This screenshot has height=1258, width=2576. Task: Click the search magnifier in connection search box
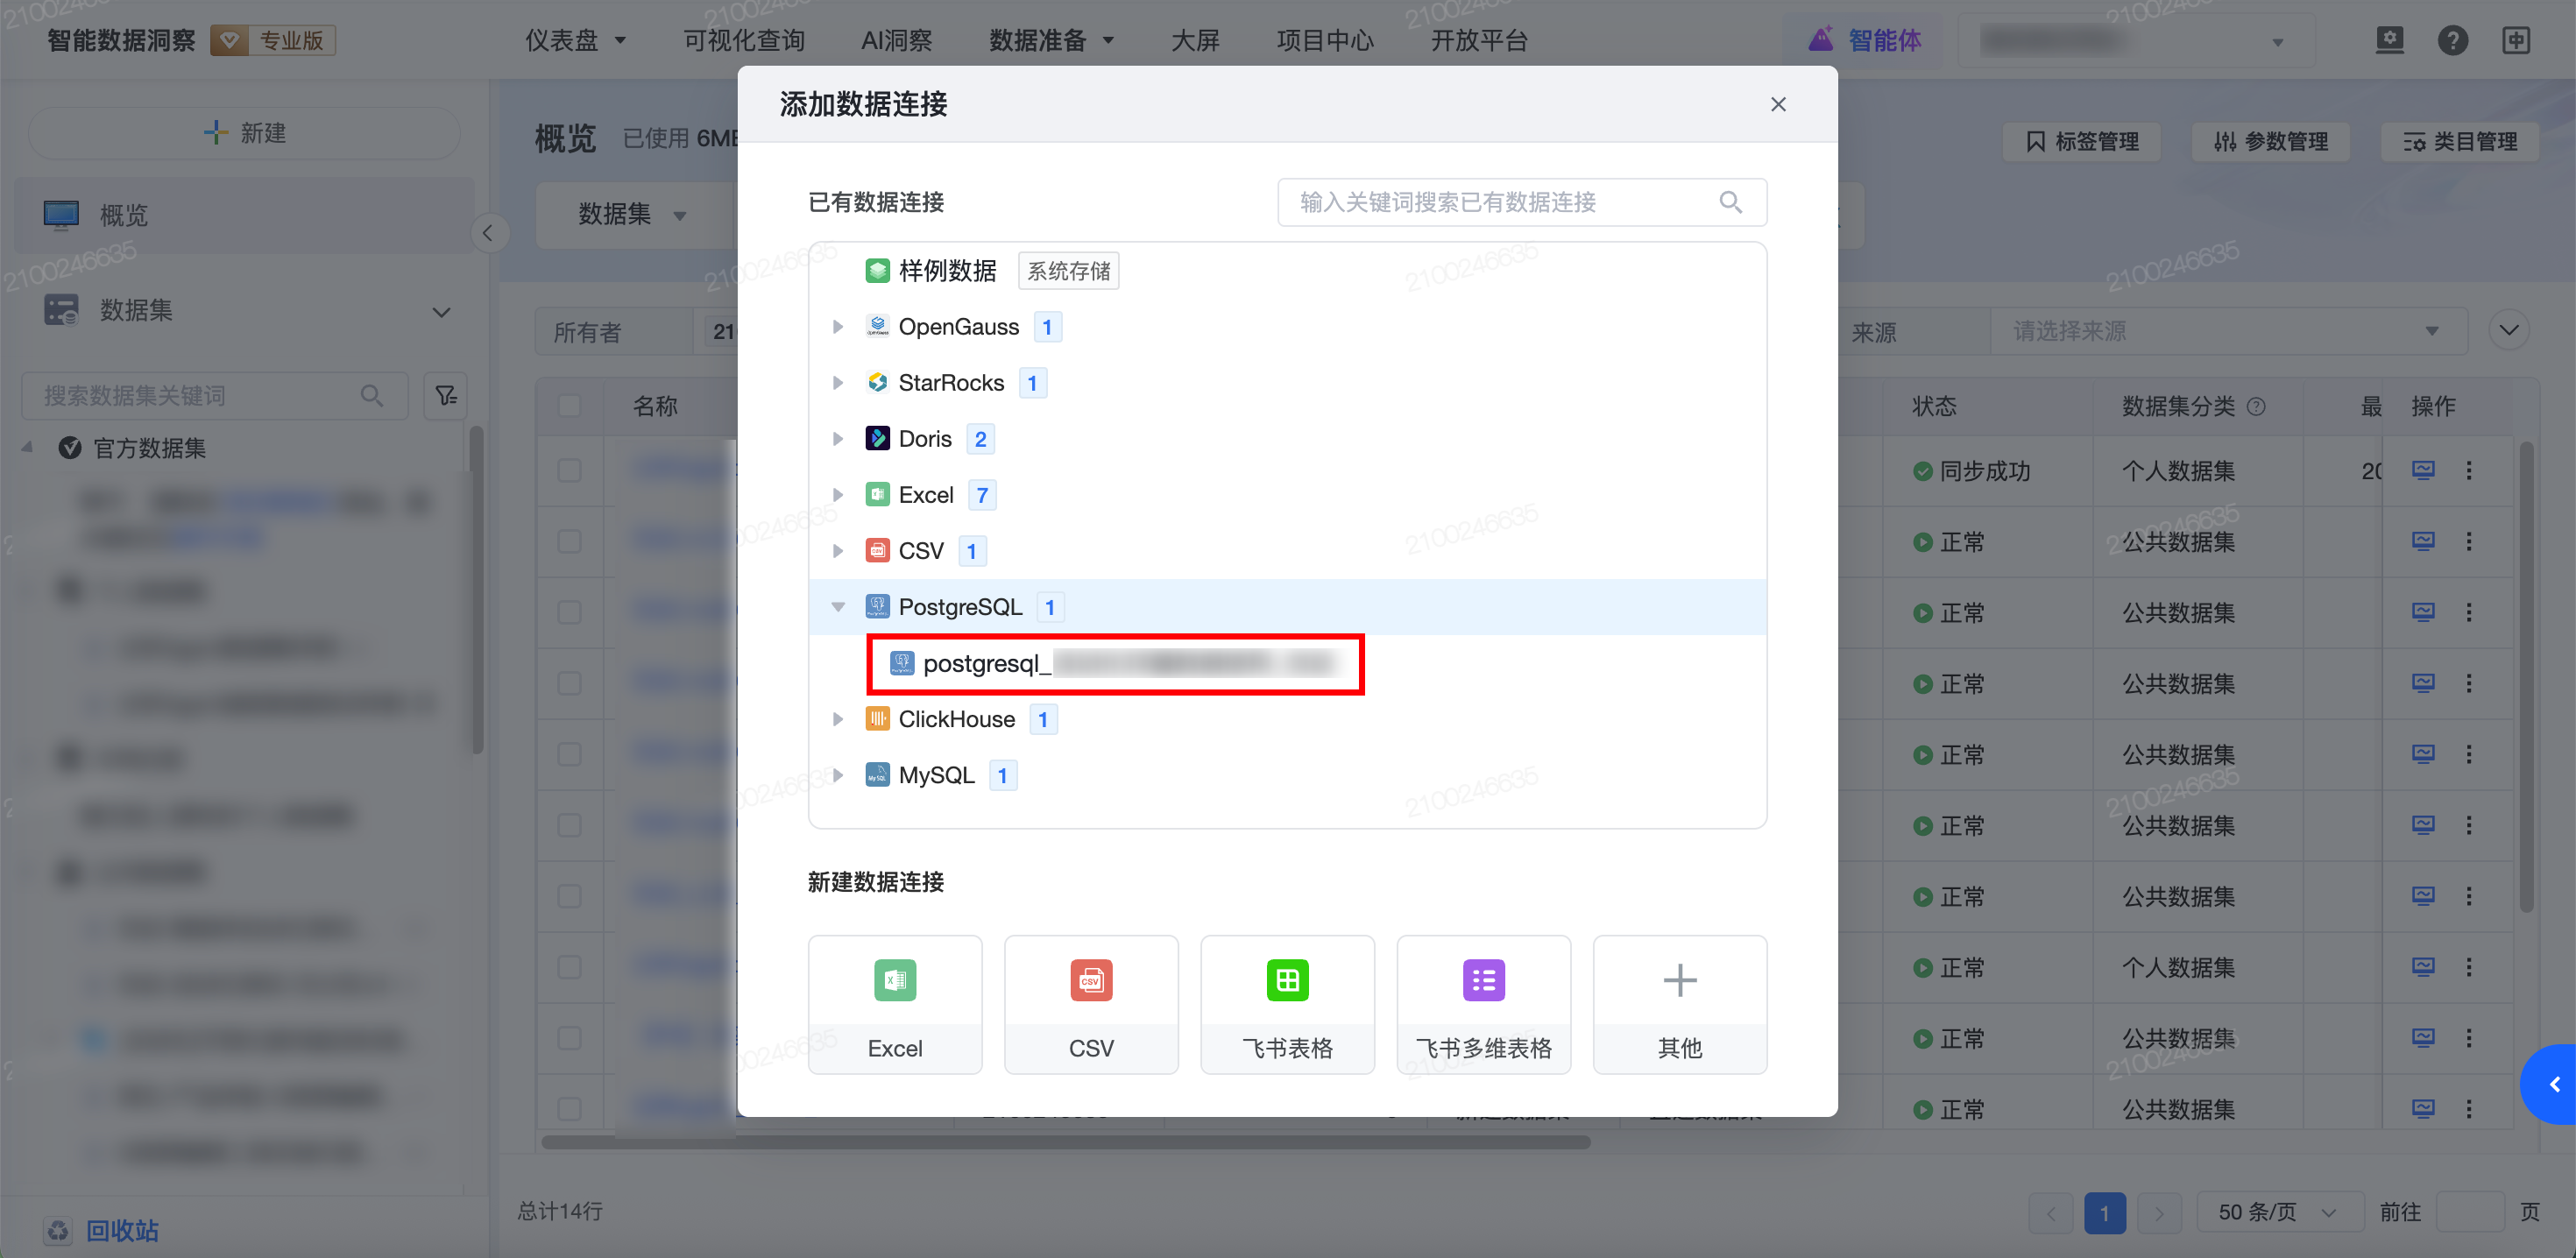tap(1730, 202)
